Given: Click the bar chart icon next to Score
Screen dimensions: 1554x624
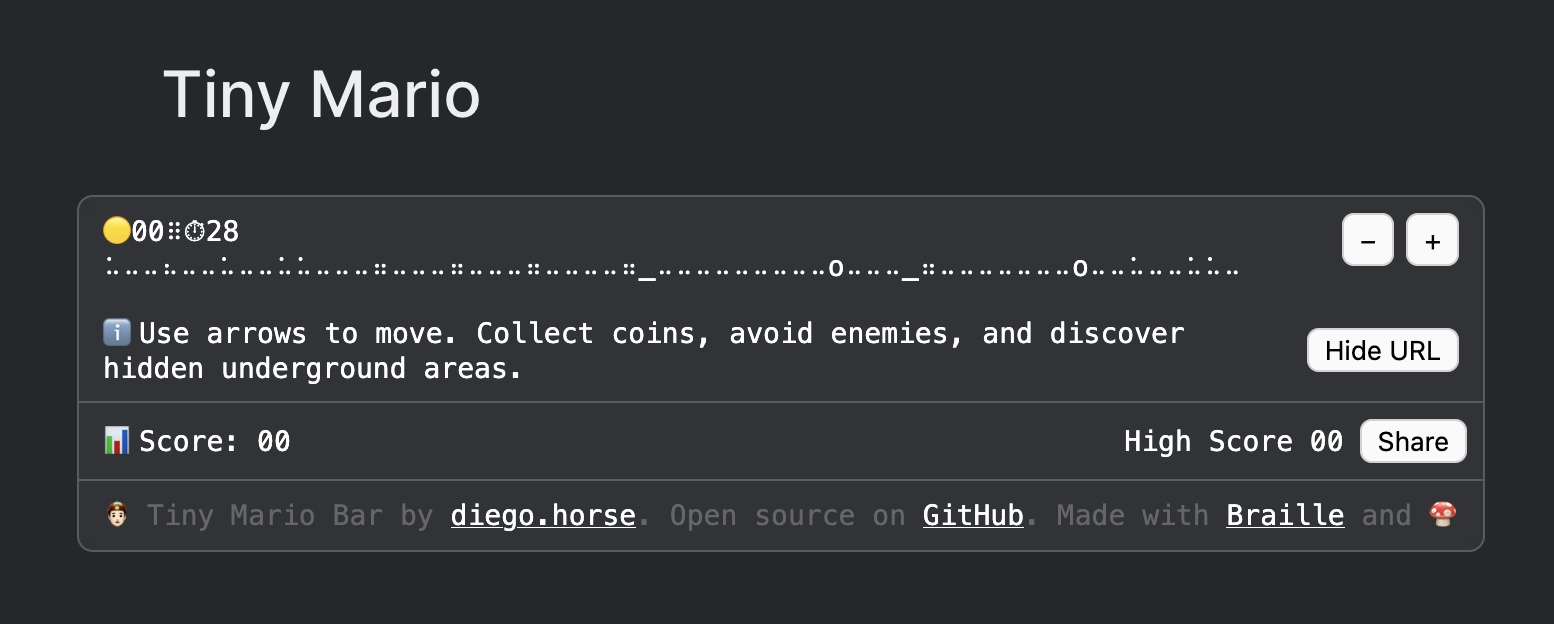Looking at the screenshot, I should [117, 440].
